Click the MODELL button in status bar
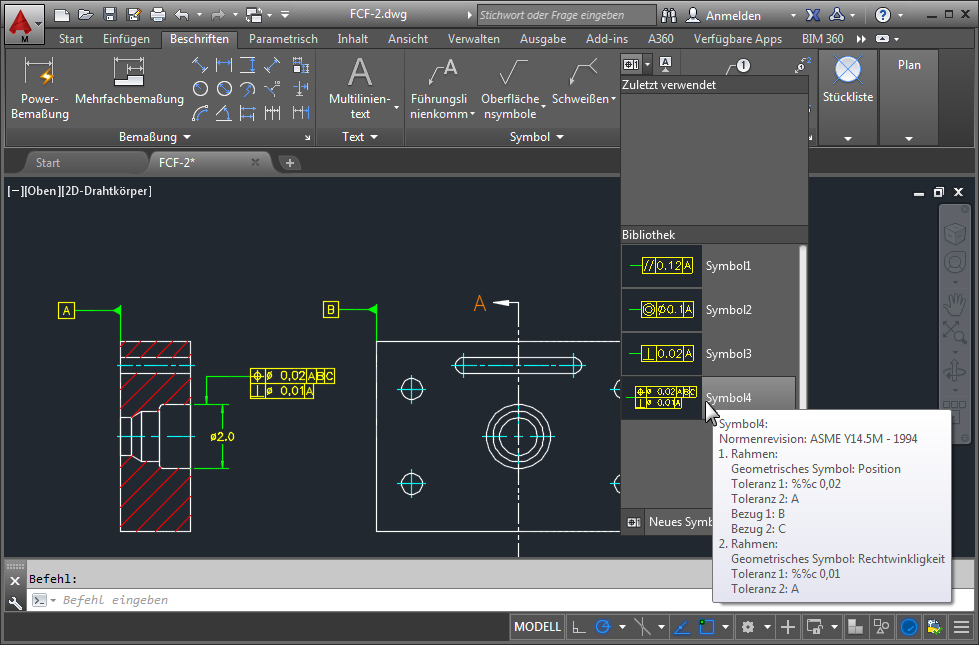This screenshot has width=979, height=645. click(537, 627)
